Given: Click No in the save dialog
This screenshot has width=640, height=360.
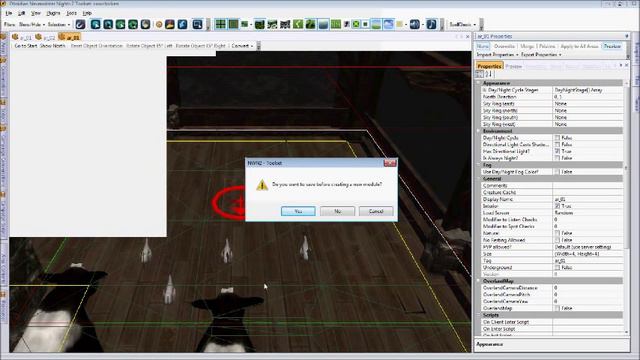Looking at the screenshot, I should coord(337,211).
